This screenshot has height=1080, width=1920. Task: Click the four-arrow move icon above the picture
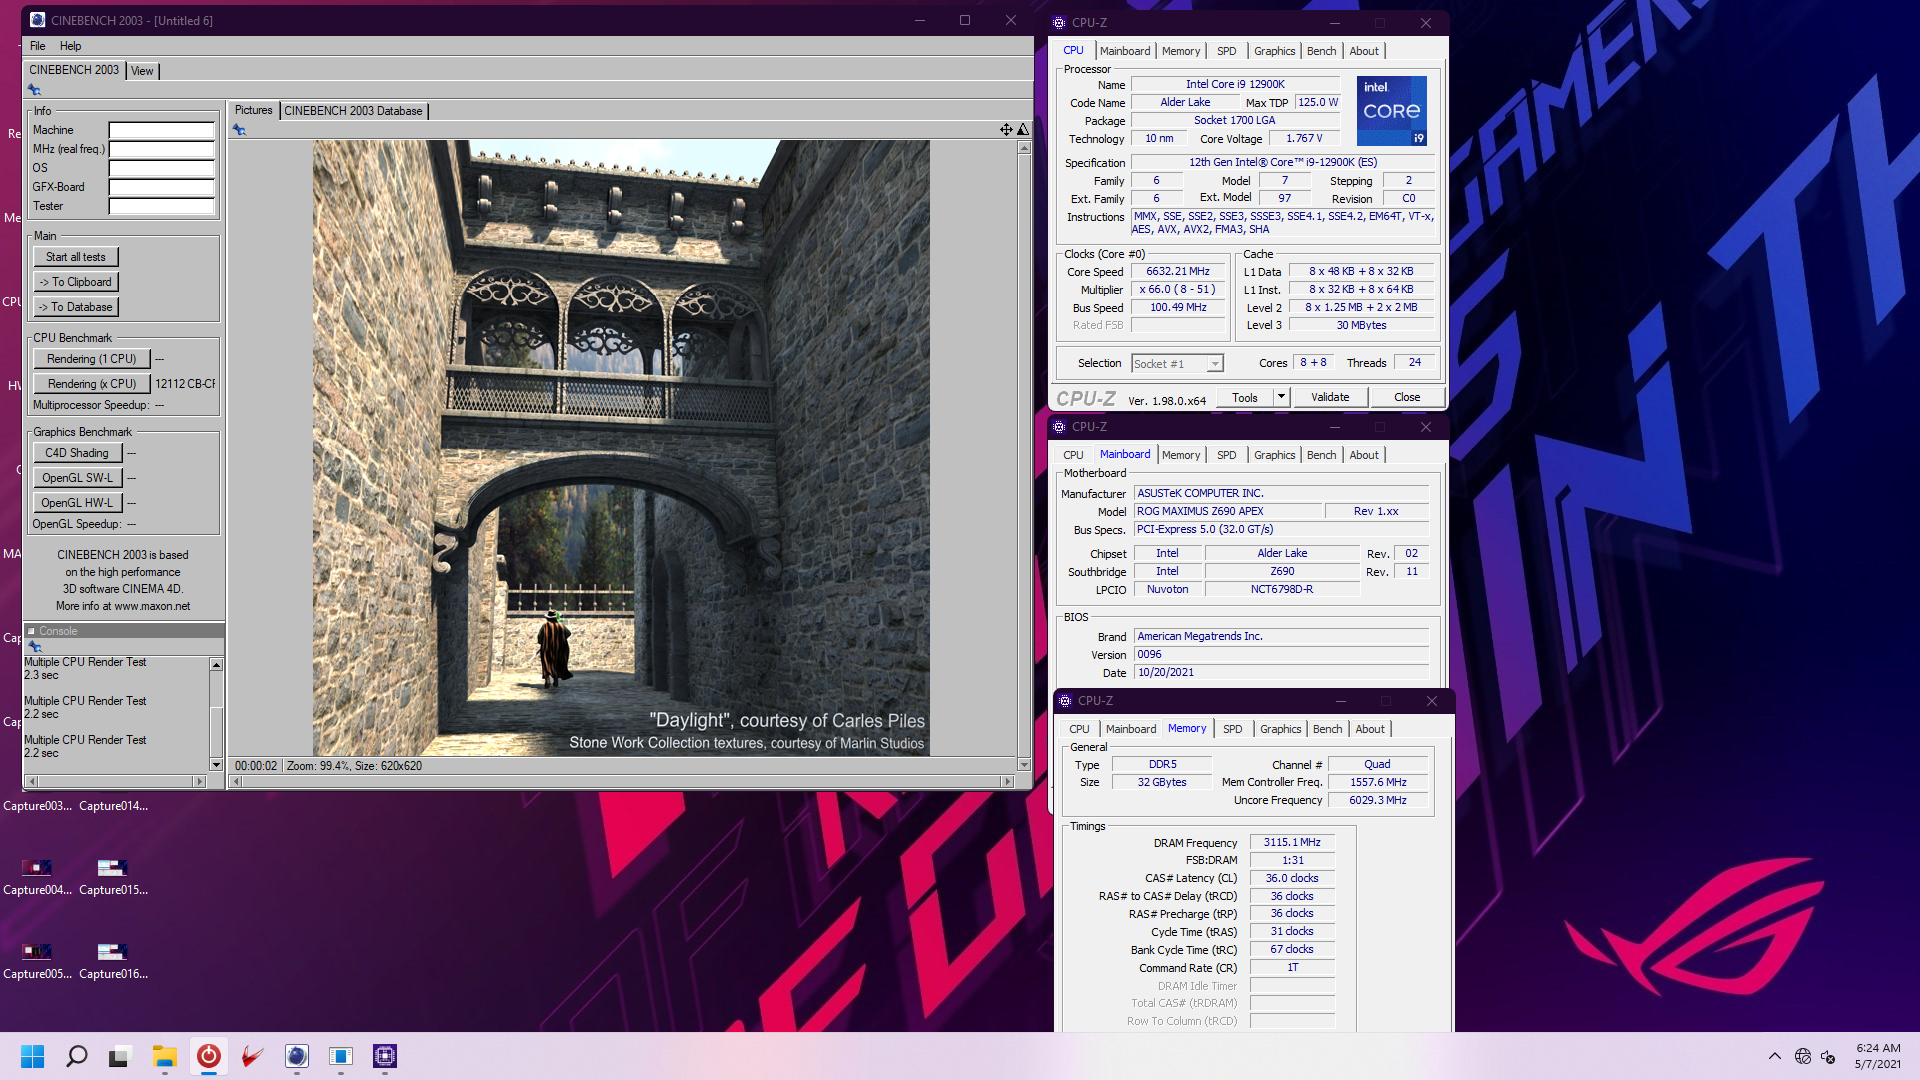(x=1006, y=129)
